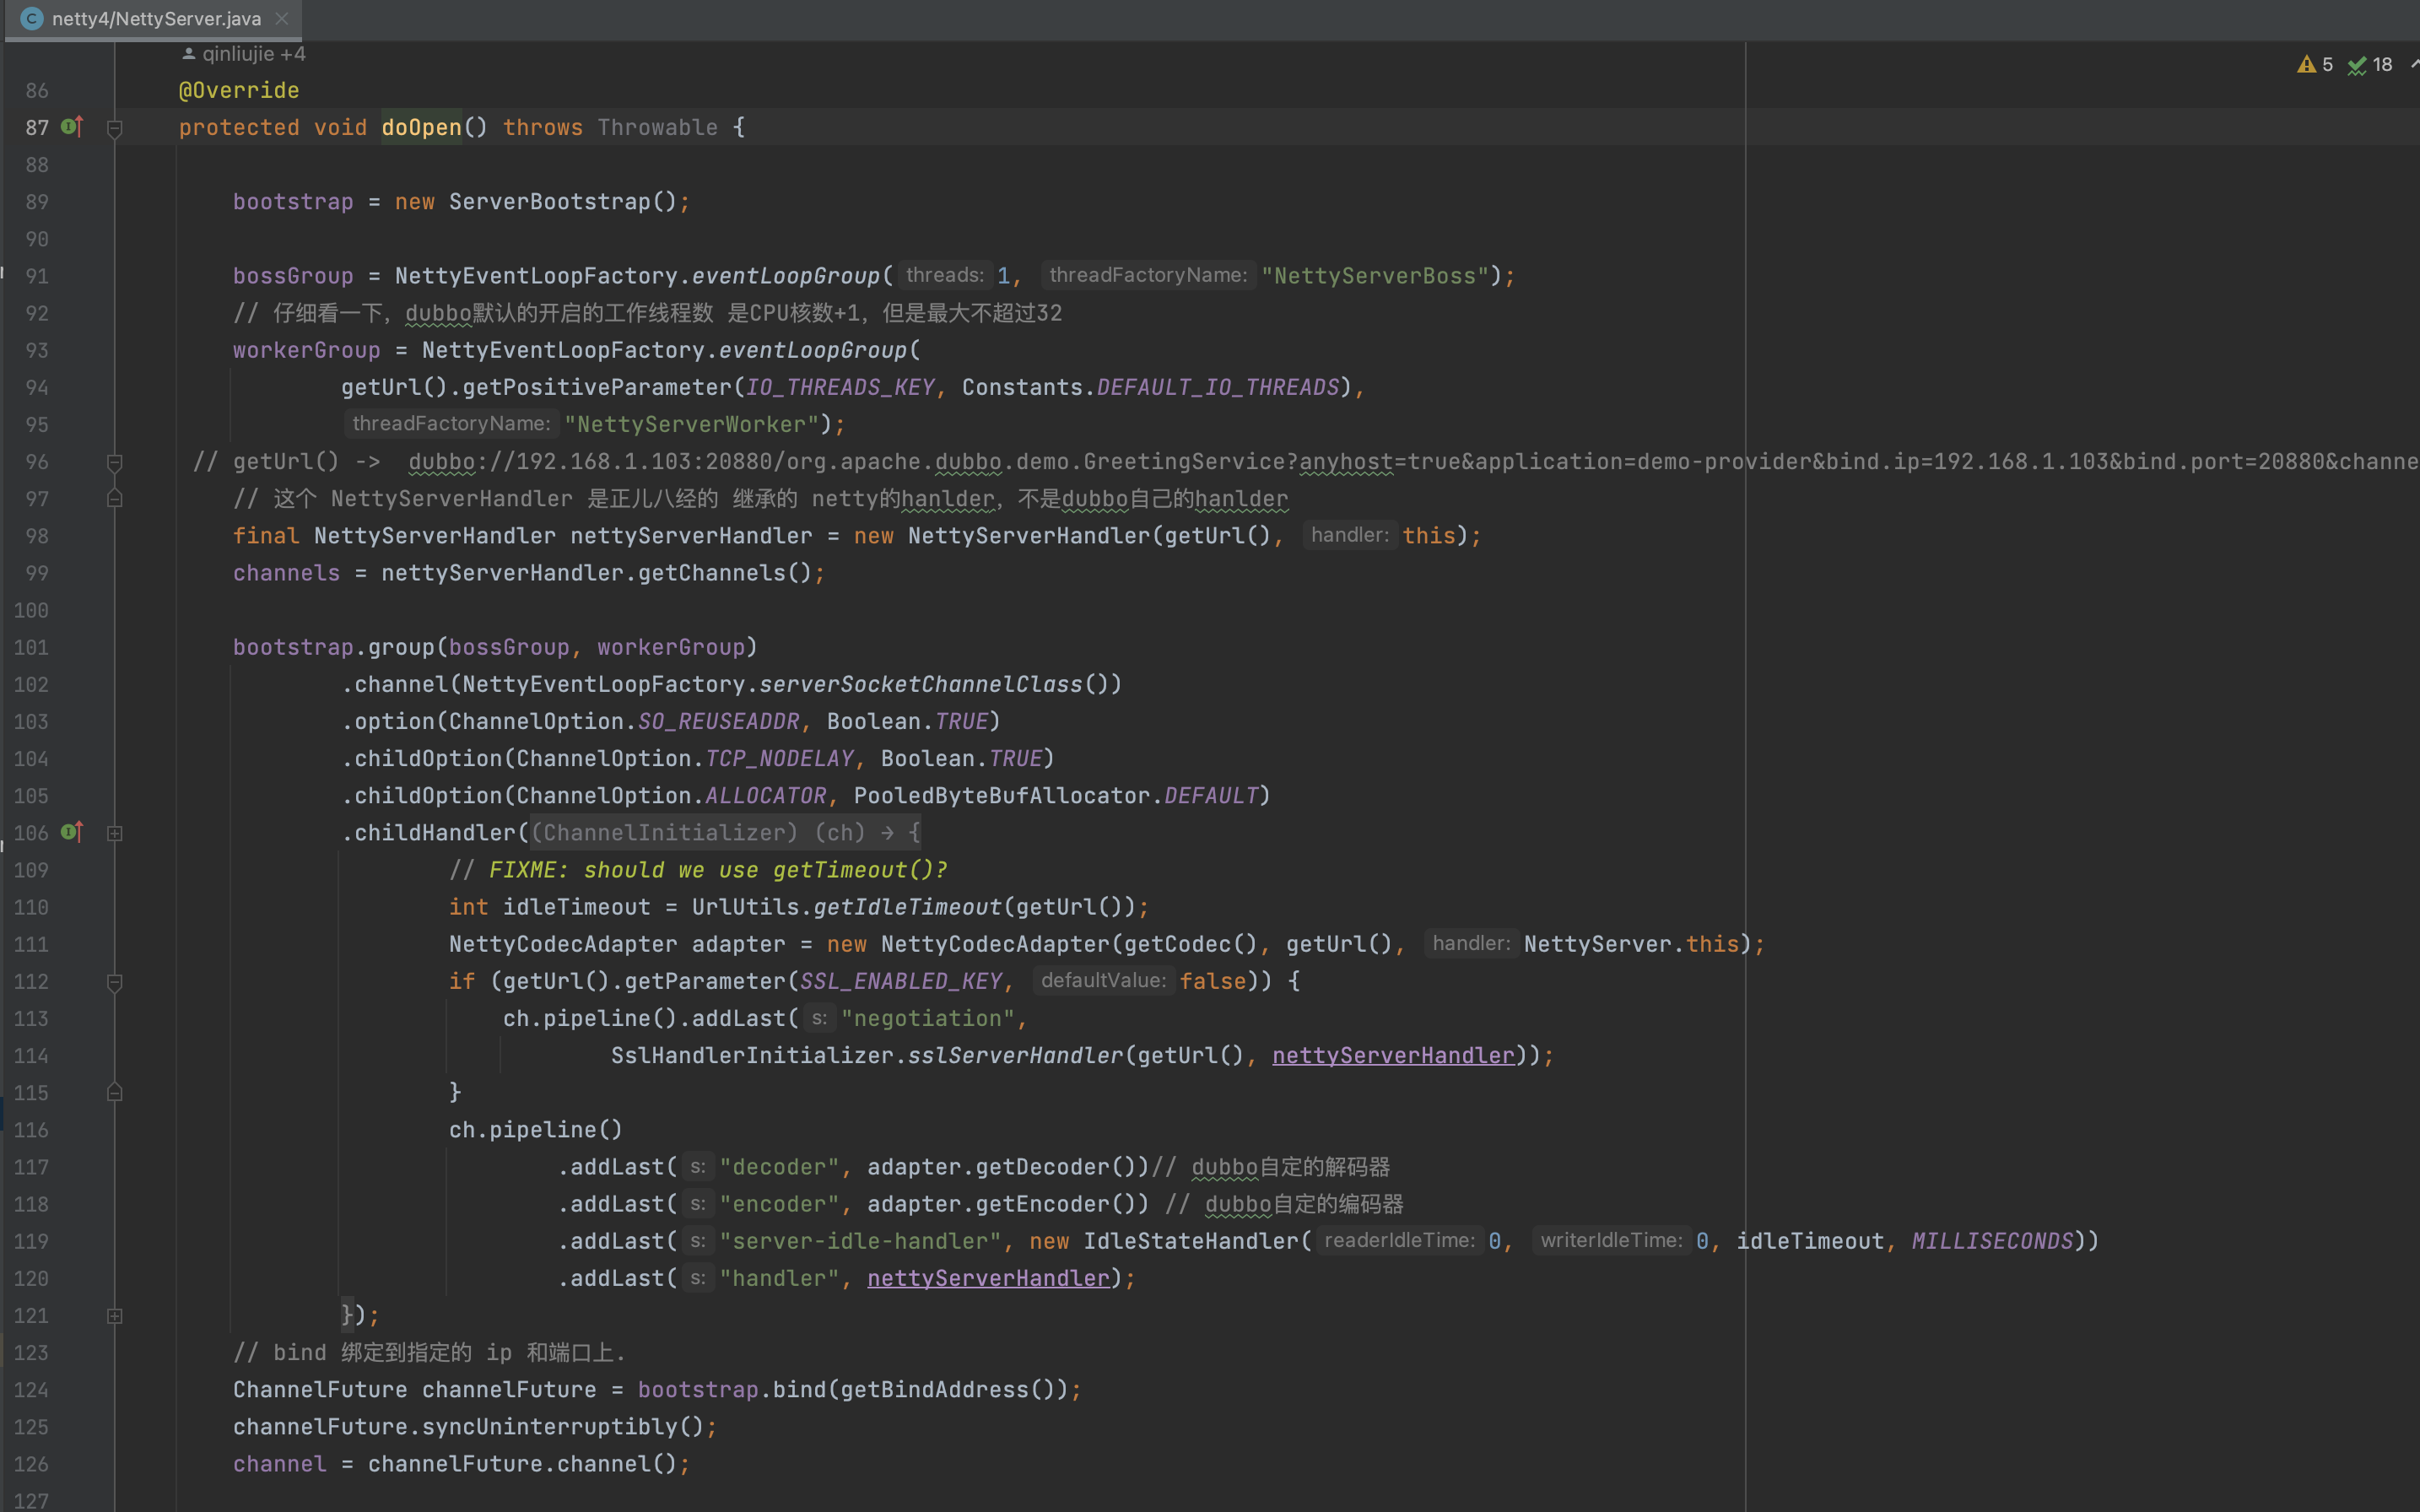Click getPositiveParameter method call
2420x1512 pixels.
pos(597,387)
